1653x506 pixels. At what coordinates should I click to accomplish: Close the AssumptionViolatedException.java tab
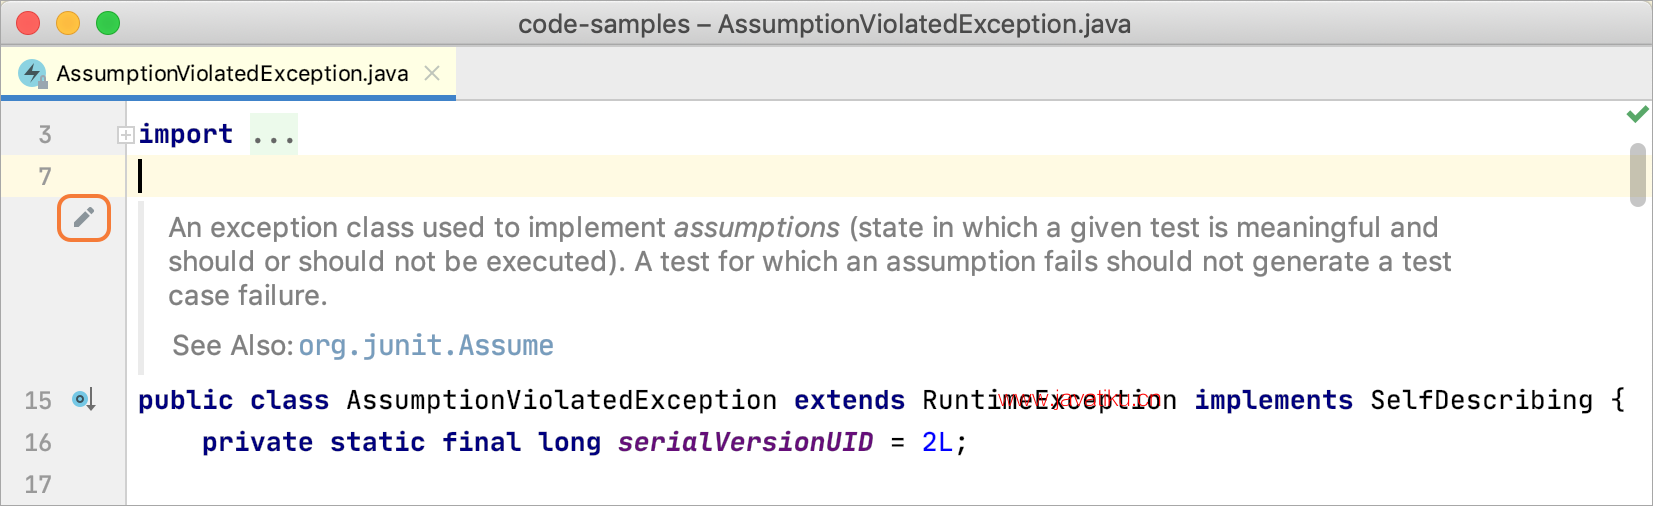click(x=432, y=73)
